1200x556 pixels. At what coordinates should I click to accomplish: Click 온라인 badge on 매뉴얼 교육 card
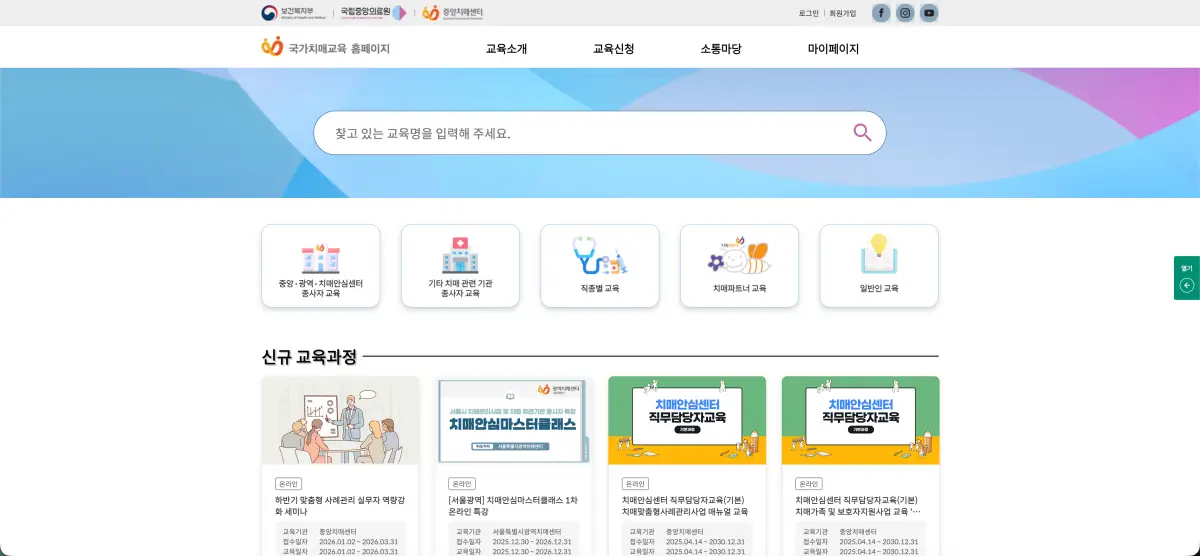point(635,483)
